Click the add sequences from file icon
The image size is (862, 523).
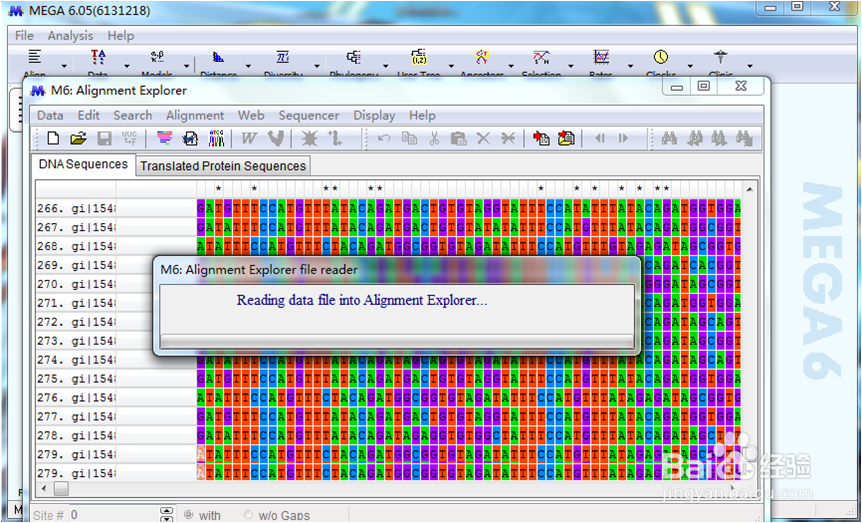566,139
